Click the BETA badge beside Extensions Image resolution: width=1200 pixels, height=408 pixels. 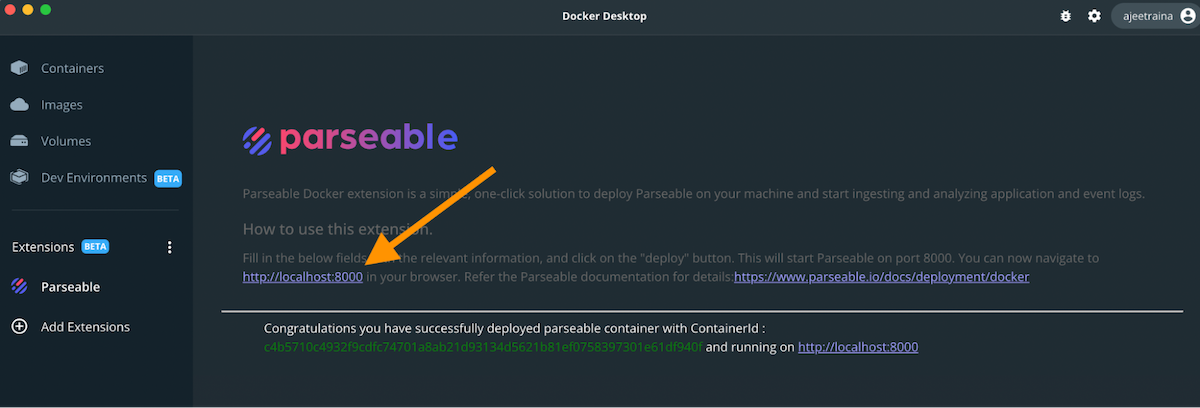[95, 246]
